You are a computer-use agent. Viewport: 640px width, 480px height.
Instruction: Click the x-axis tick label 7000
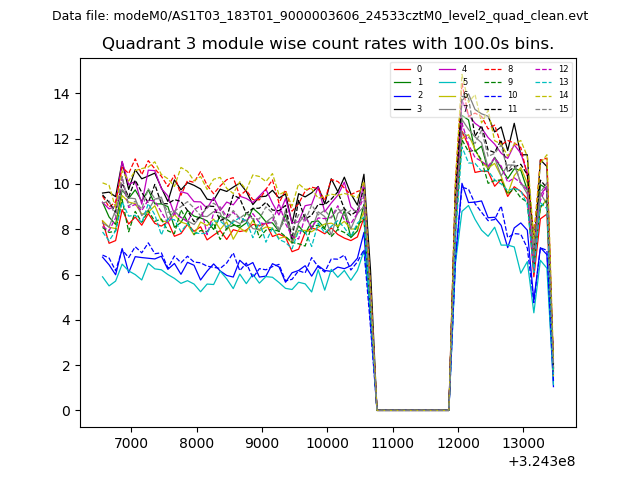[x=131, y=443]
